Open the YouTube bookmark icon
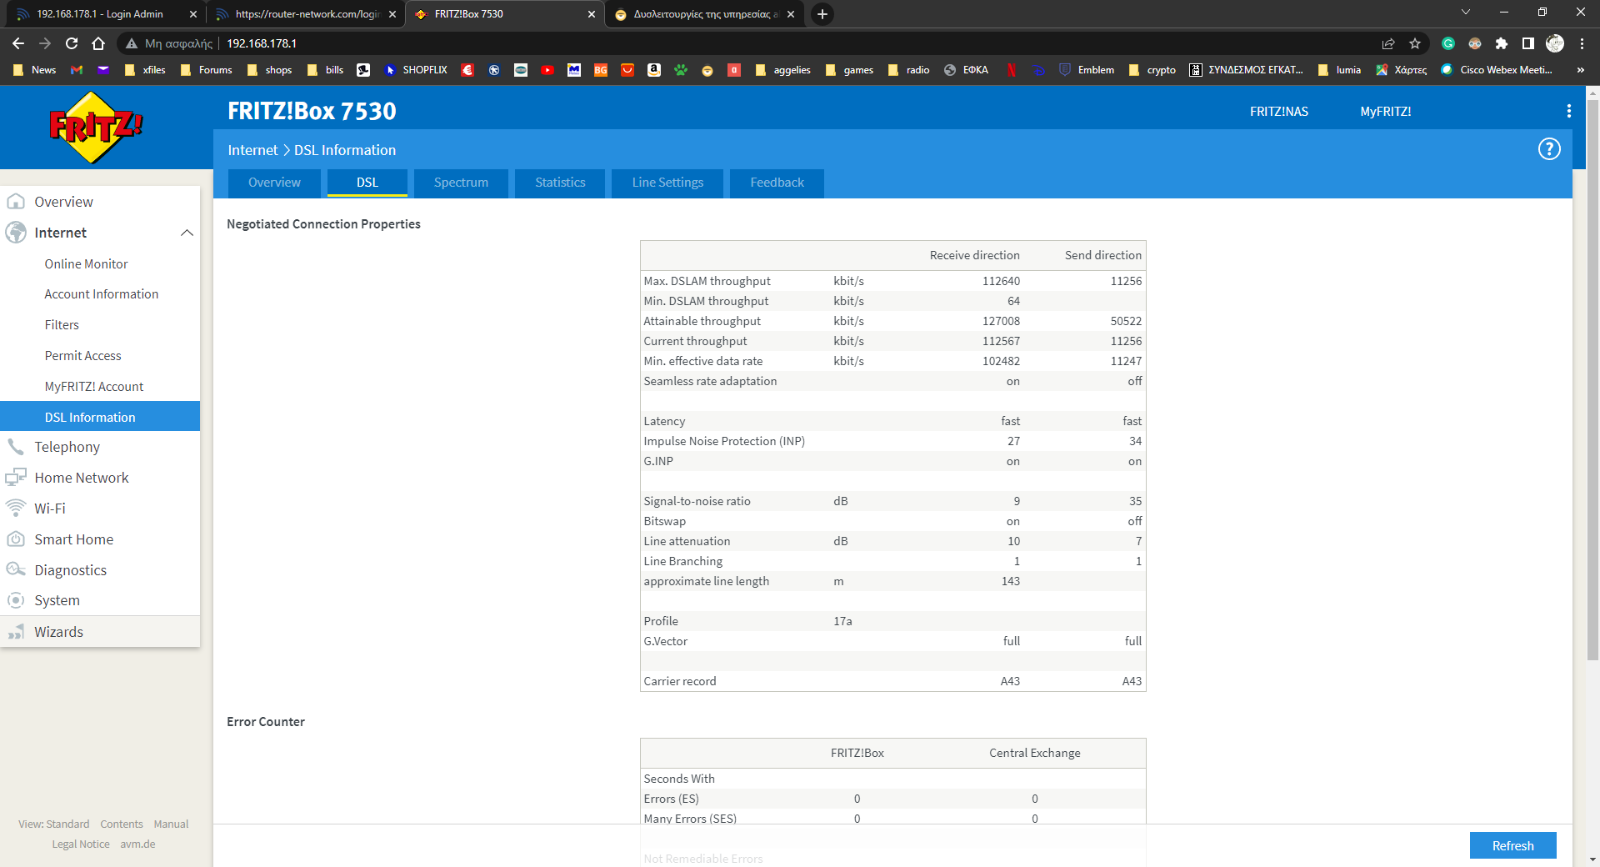The width and height of the screenshot is (1600, 867). coord(547,70)
